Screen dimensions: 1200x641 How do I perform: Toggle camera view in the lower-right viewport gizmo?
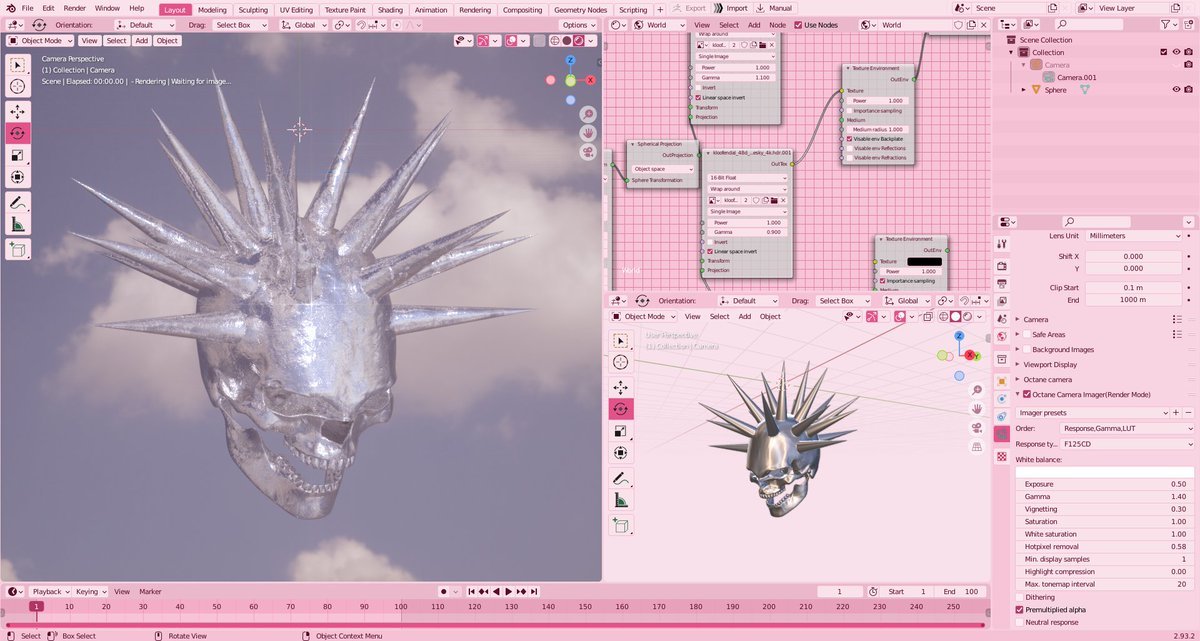point(976,428)
